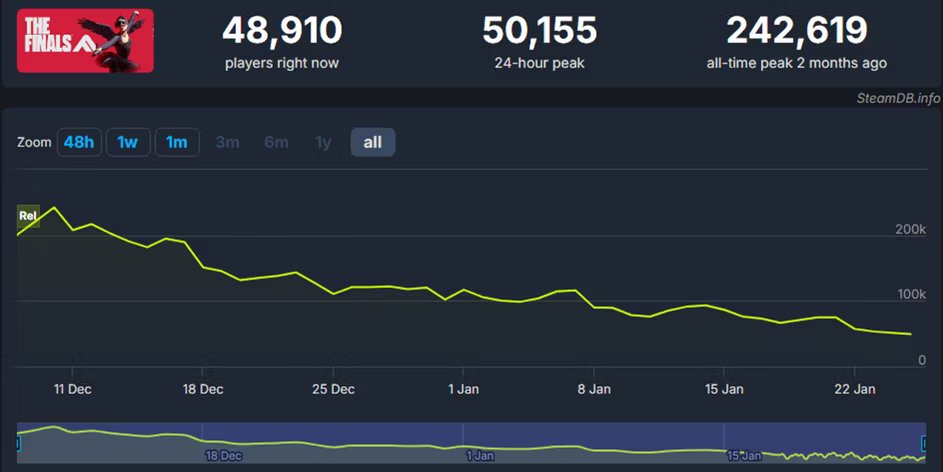The height and width of the screenshot is (472, 943).
Task: Select the 6m zoom option
Action: (276, 143)
